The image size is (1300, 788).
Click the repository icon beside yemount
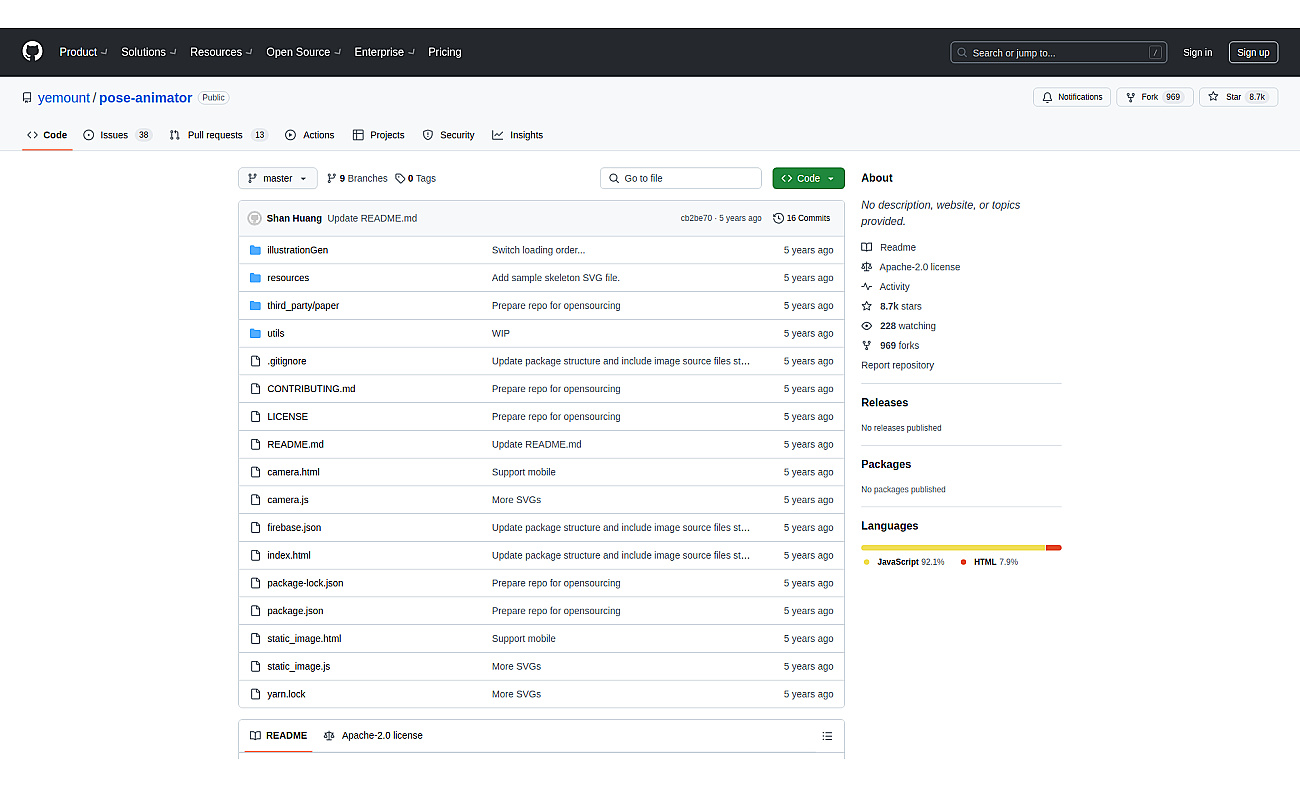28,98
